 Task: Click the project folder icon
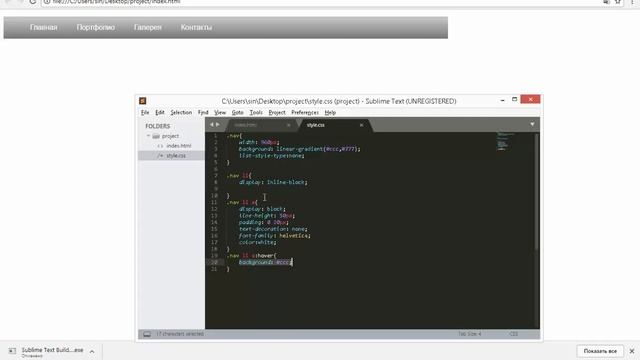coord(156,136)
